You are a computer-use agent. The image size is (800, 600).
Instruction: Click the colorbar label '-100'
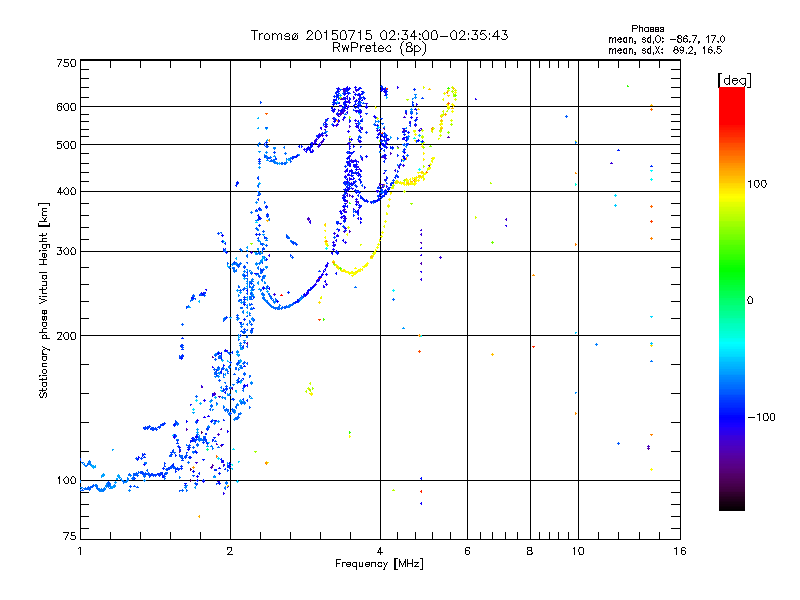click(761, 417)
